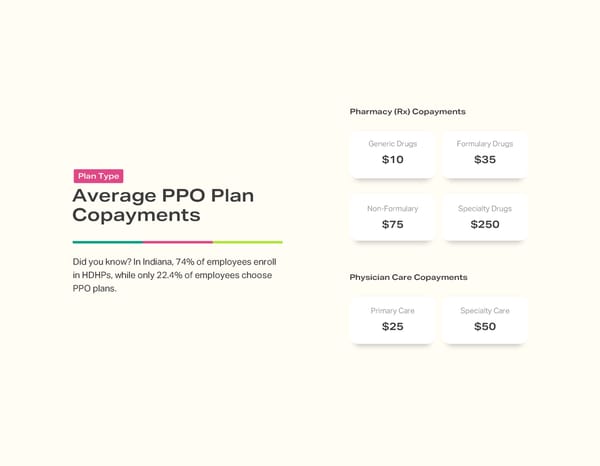This screenshot has width=600, height=466.
Task: Select the Average PPO Plan Copayments title
Action: (x=163, y=205)
